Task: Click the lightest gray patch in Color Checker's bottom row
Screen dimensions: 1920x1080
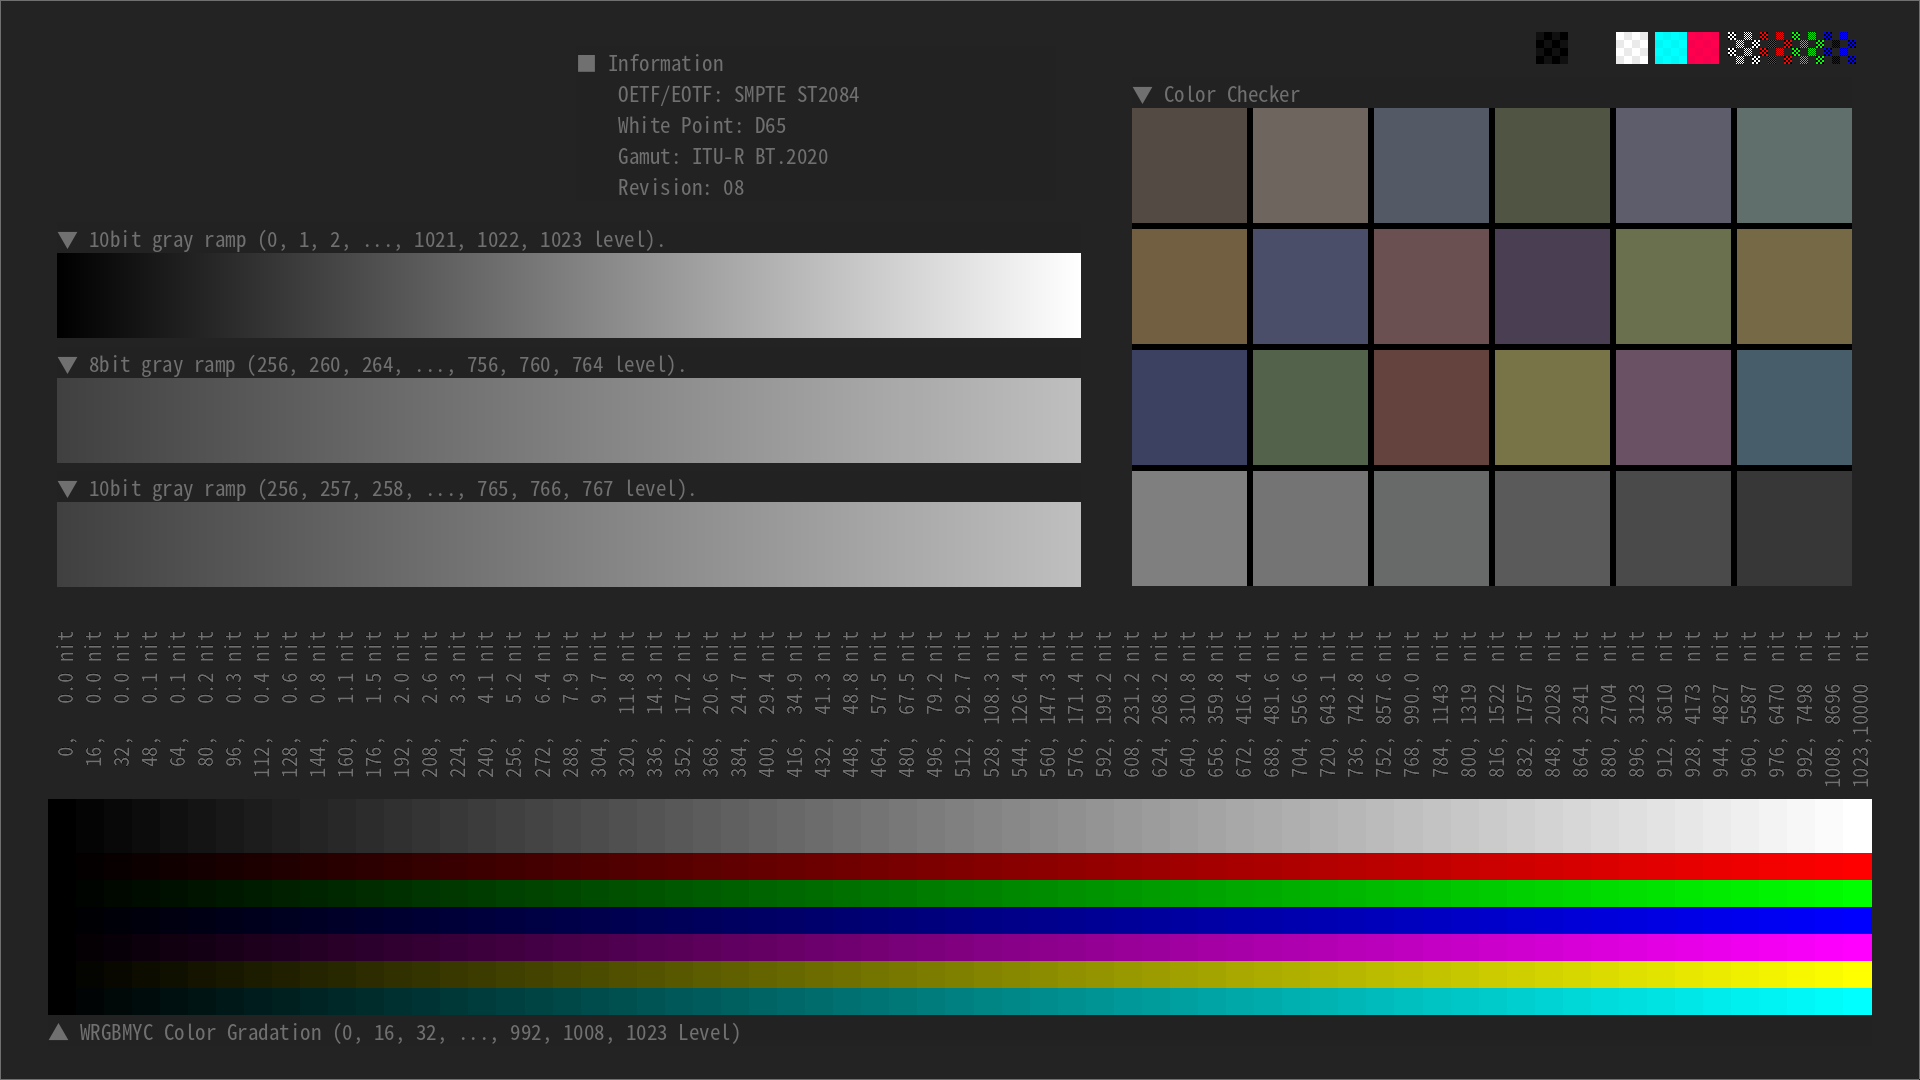Action: (x=1189, y=528)
